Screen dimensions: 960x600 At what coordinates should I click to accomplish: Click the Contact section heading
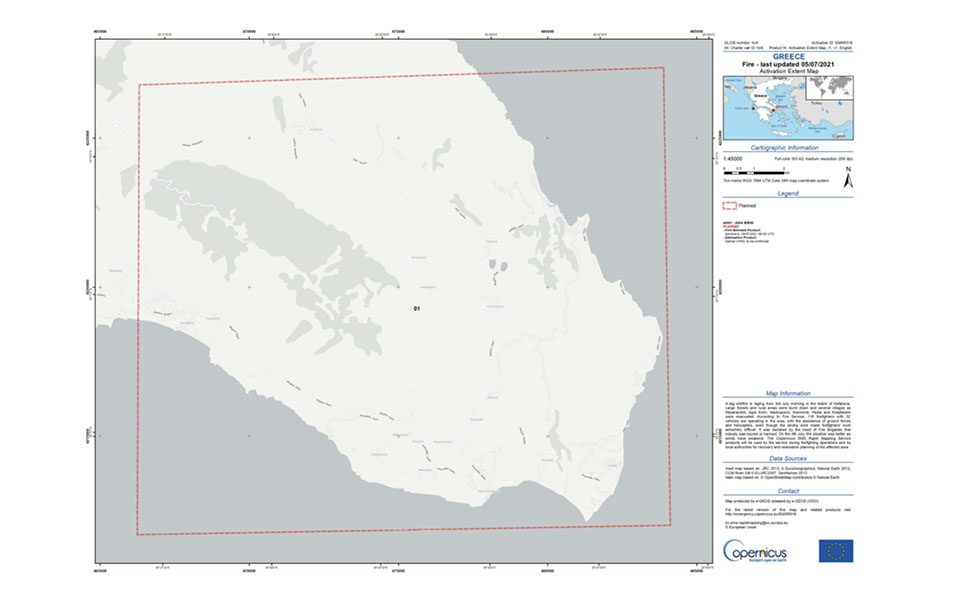coord(788,491)
